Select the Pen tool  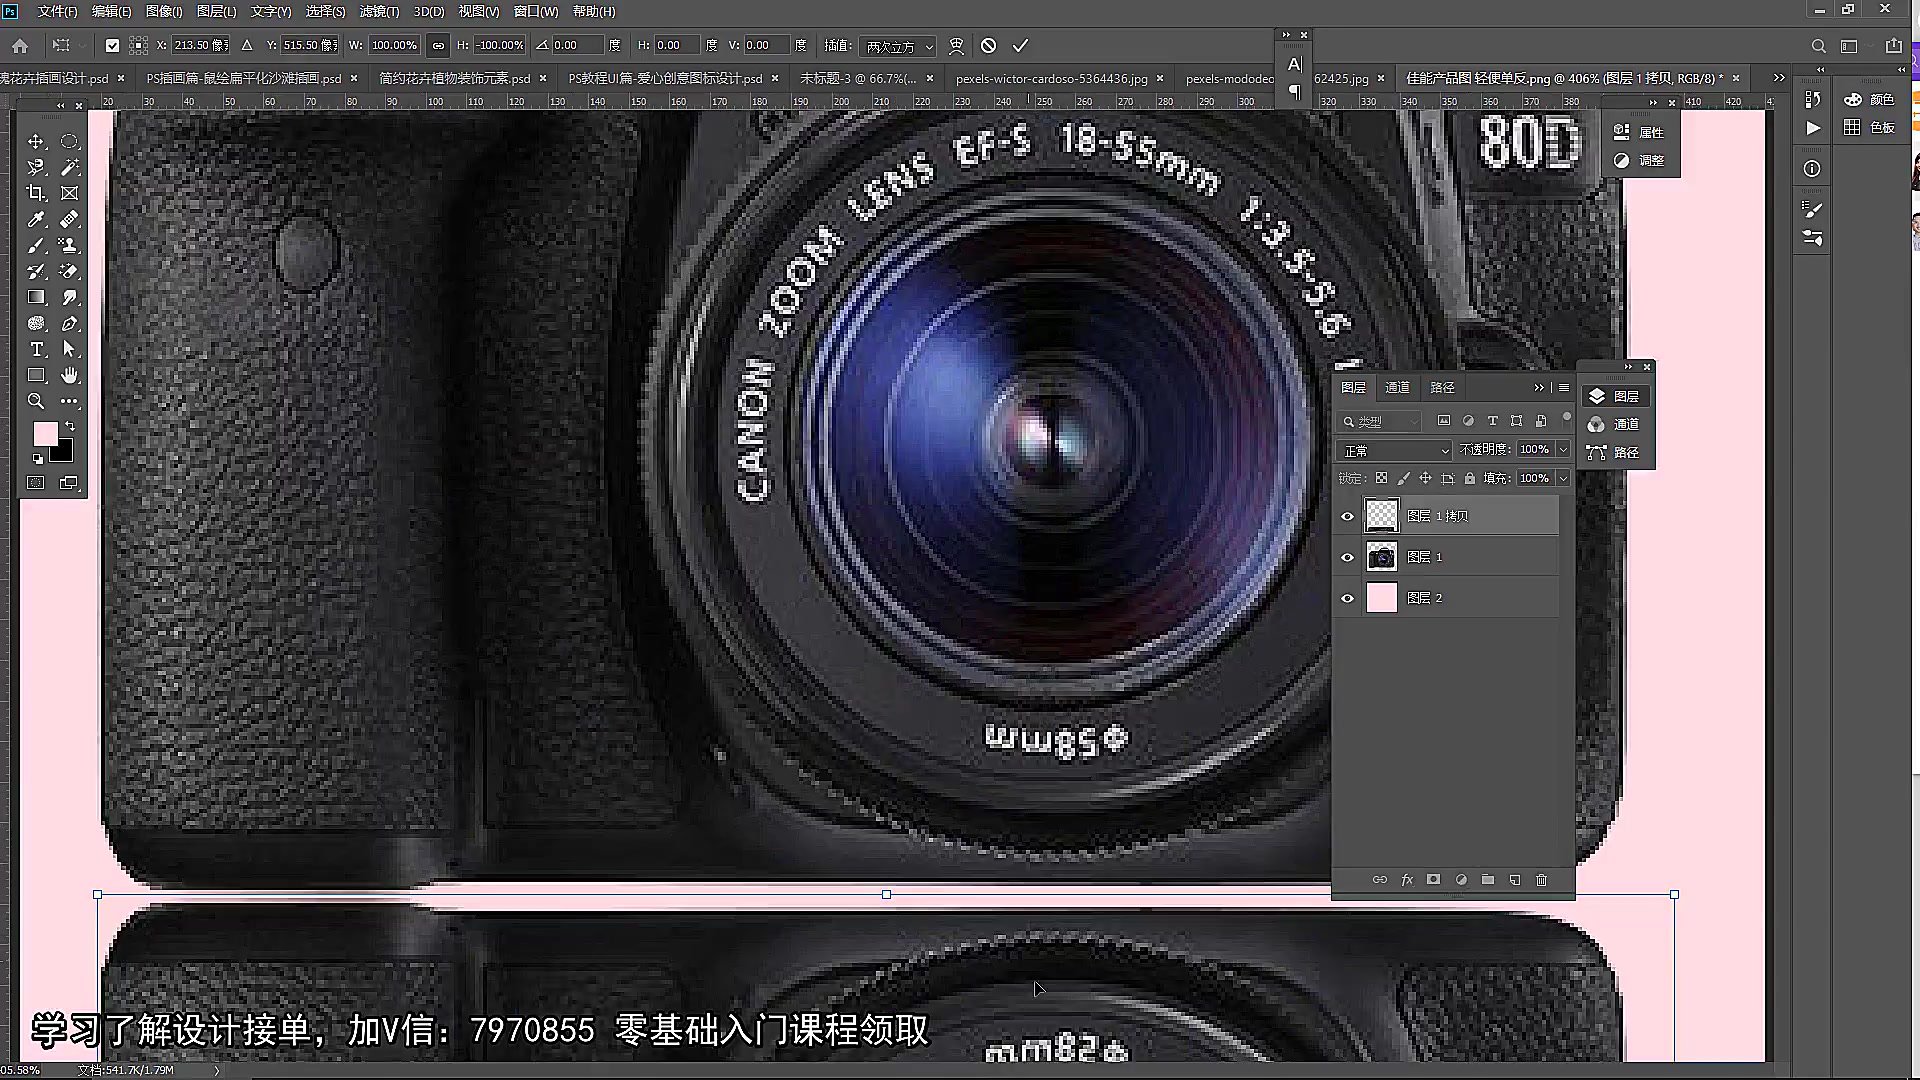[x=69, y=323]
